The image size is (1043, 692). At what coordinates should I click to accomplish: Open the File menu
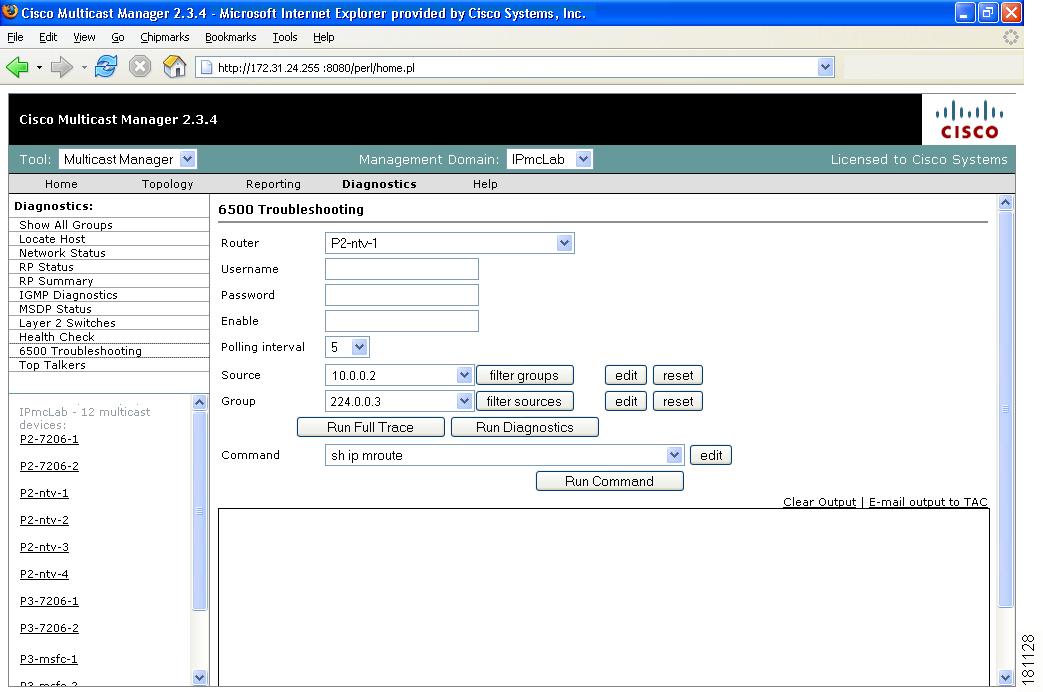[15, 37]
